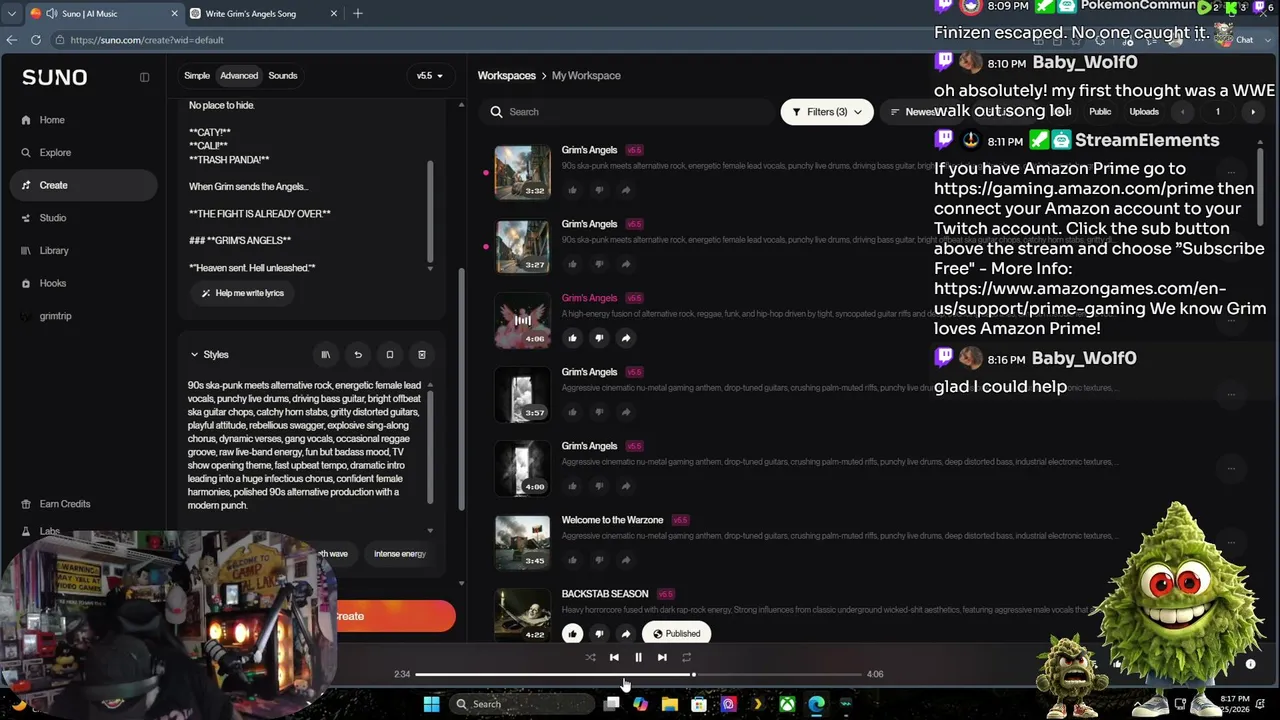This screenshot has height=720, width=1280.
Task: Add the intense energy style tag
Action: [x=400, y=554]
